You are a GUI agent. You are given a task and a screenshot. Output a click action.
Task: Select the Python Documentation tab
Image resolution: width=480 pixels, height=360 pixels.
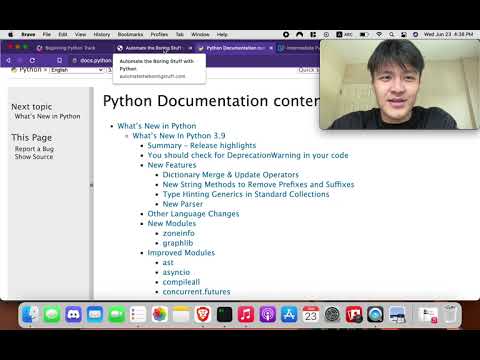(236, 48)
